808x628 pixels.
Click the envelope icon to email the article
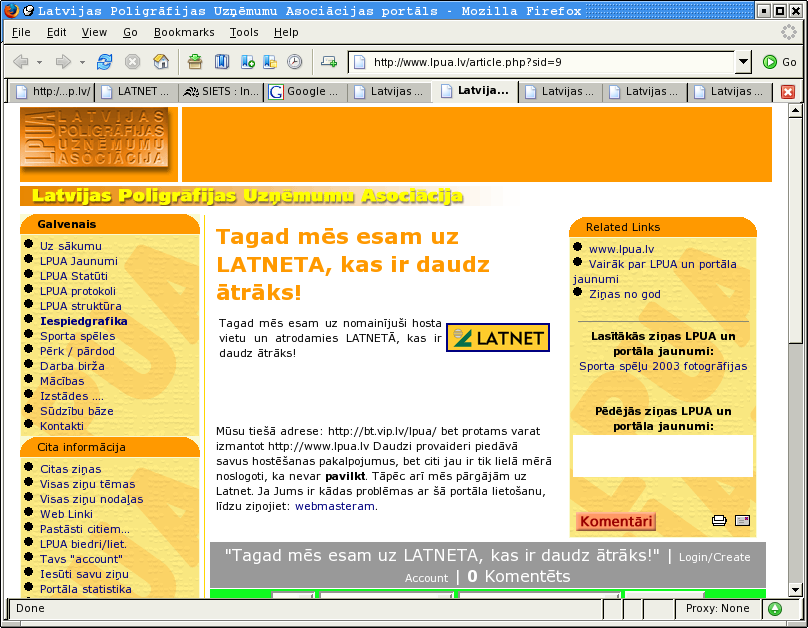(742, 520)
